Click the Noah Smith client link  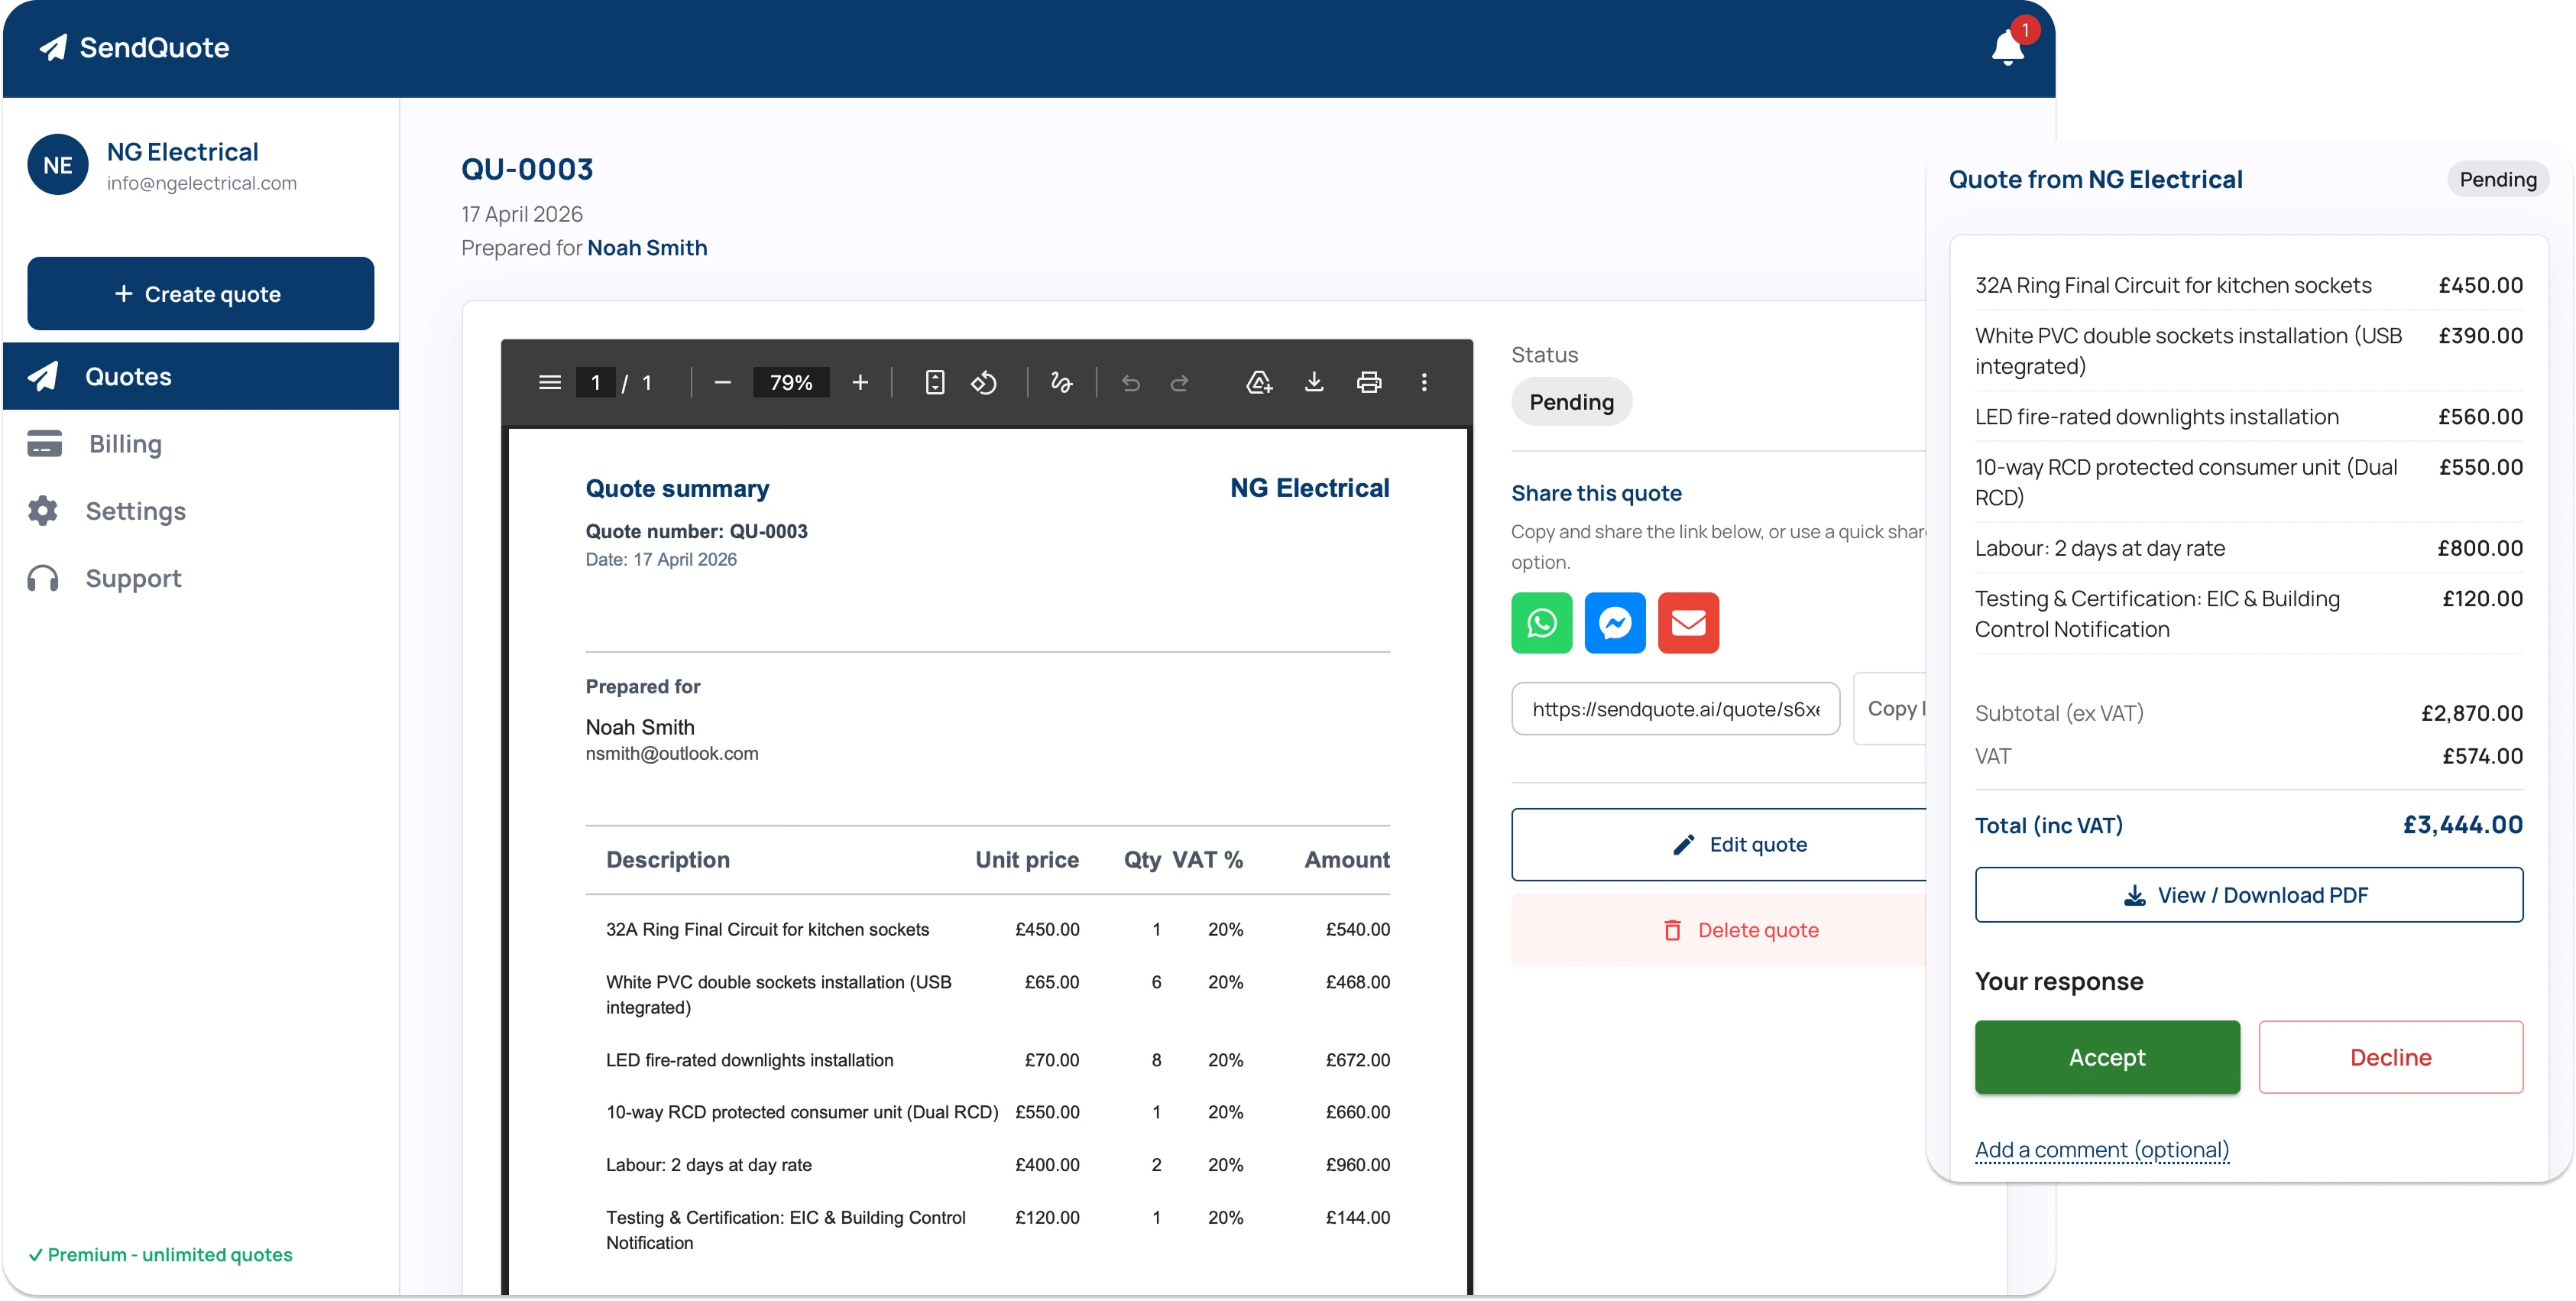647,248
